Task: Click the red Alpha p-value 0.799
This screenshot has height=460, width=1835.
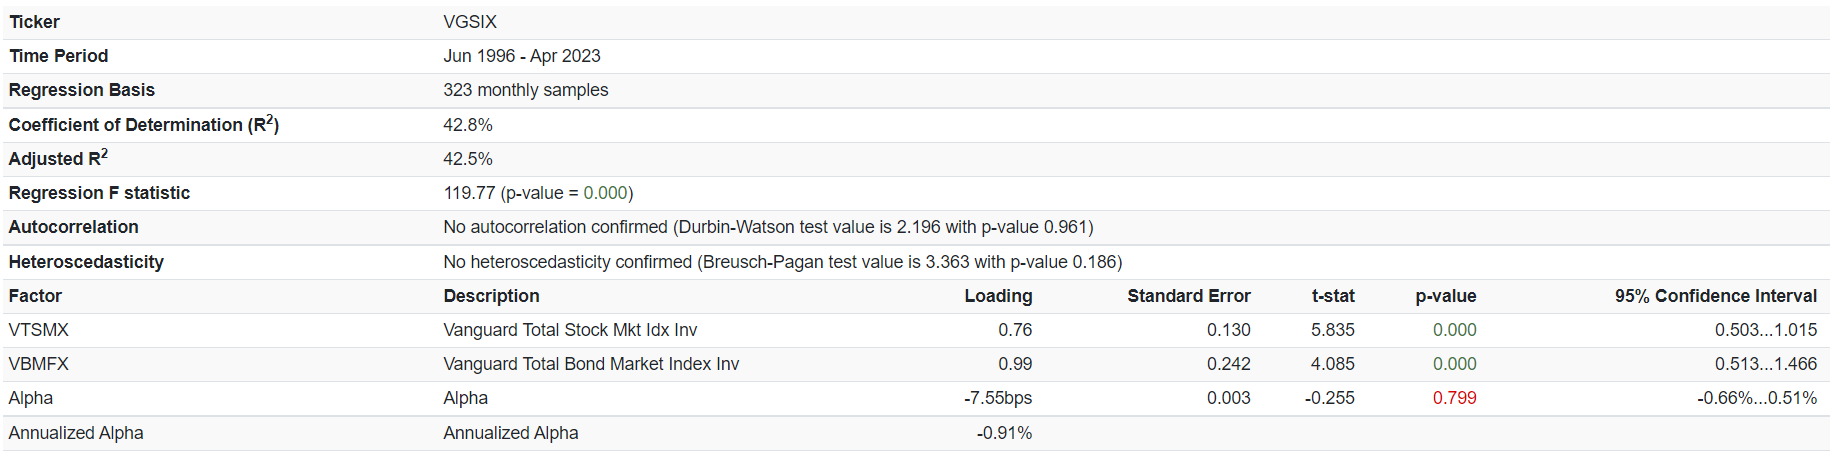Action: pyautogui.click(x=1454, y=398)
